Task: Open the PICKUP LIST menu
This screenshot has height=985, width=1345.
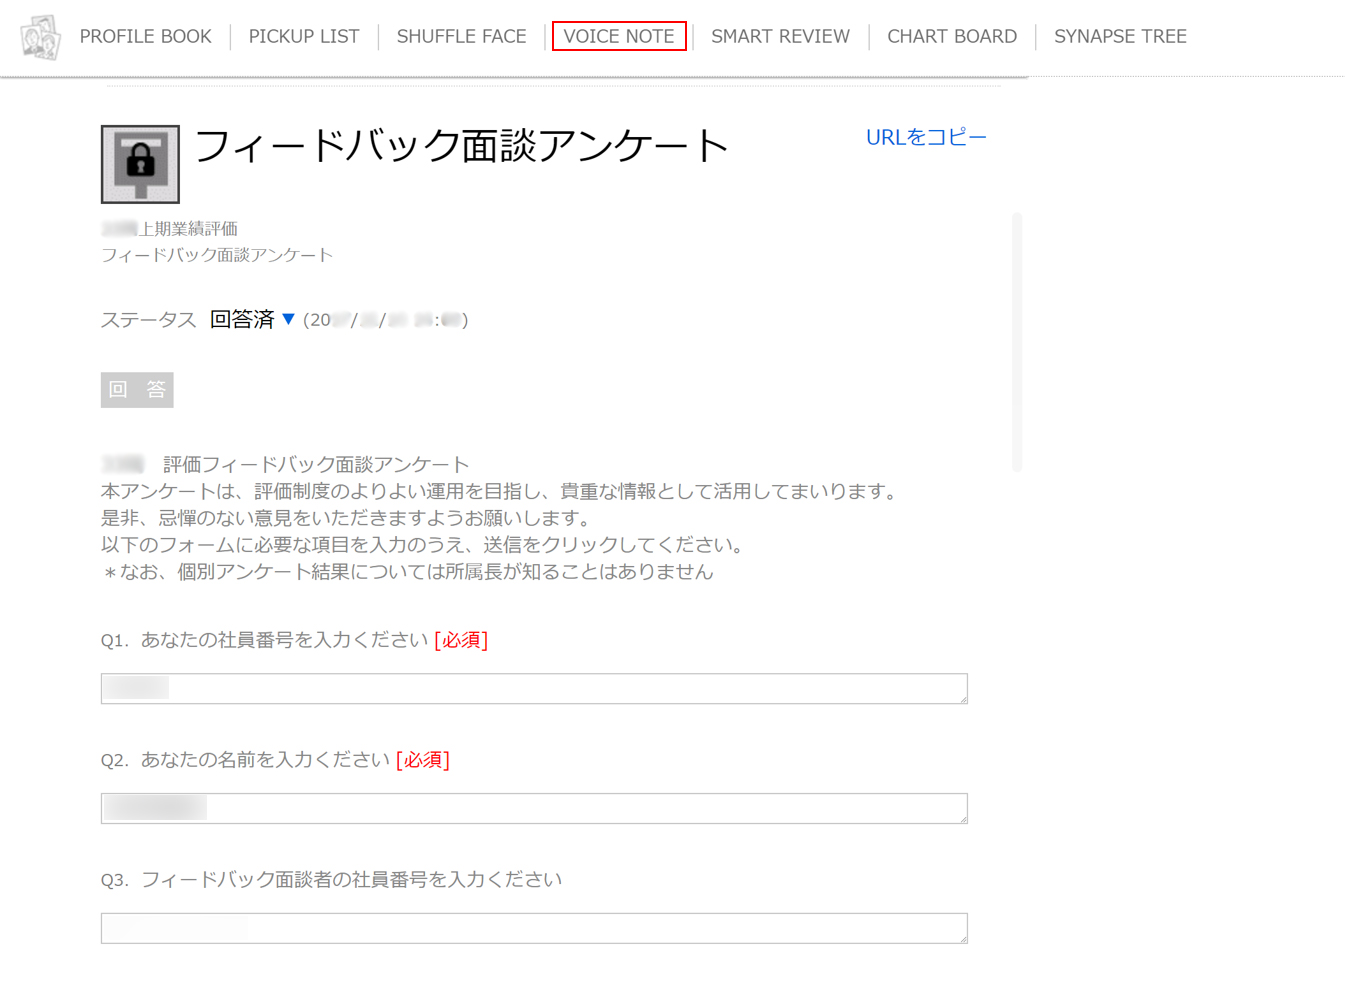Action: 304,36
